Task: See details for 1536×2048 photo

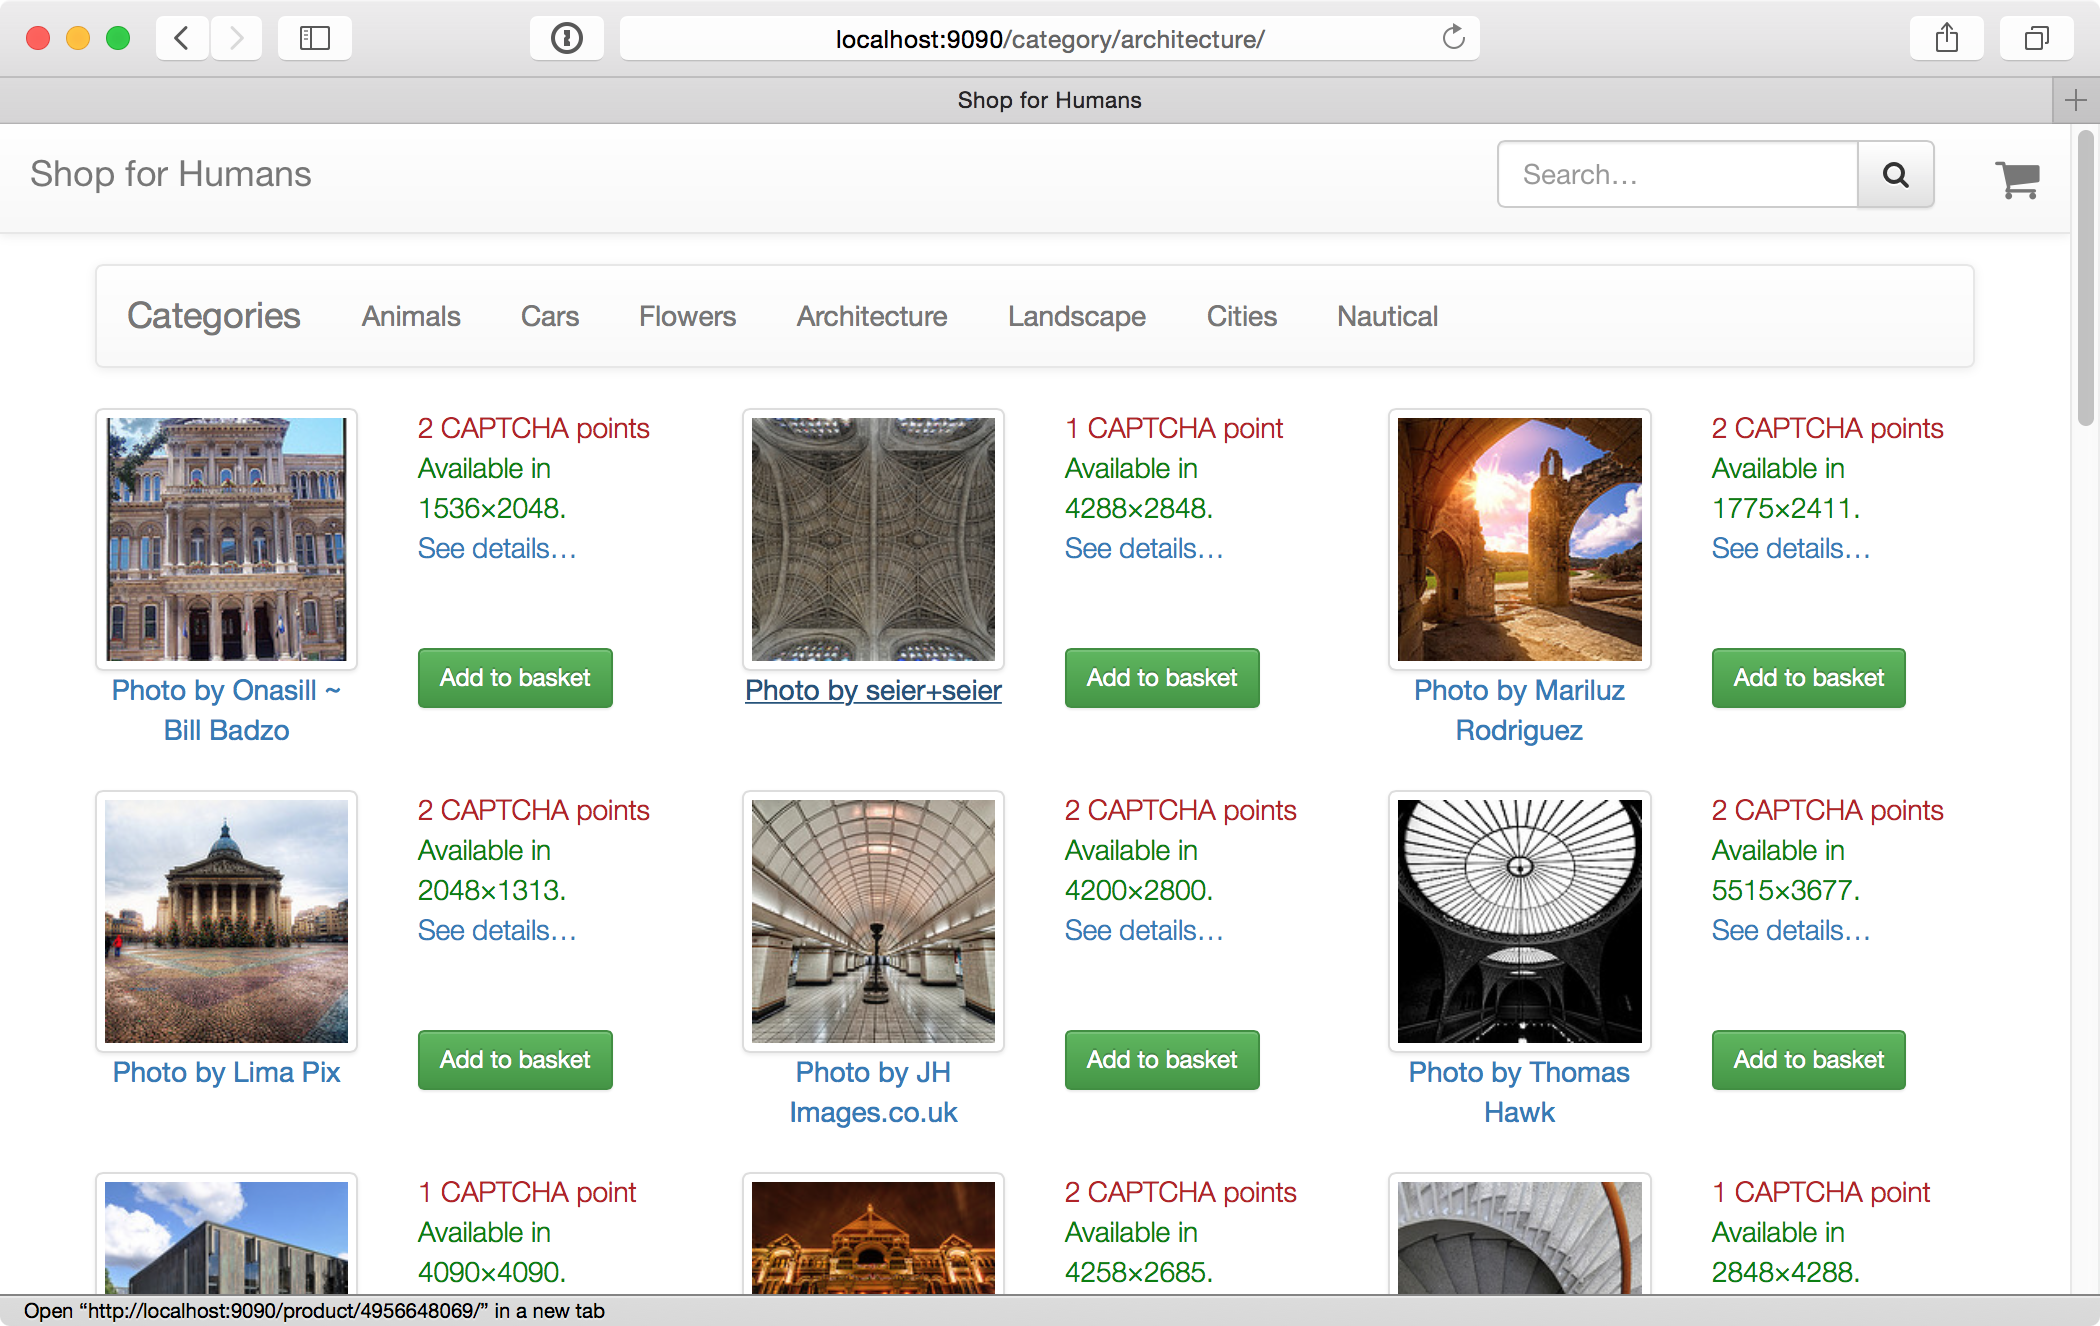Action: point(497,548)
